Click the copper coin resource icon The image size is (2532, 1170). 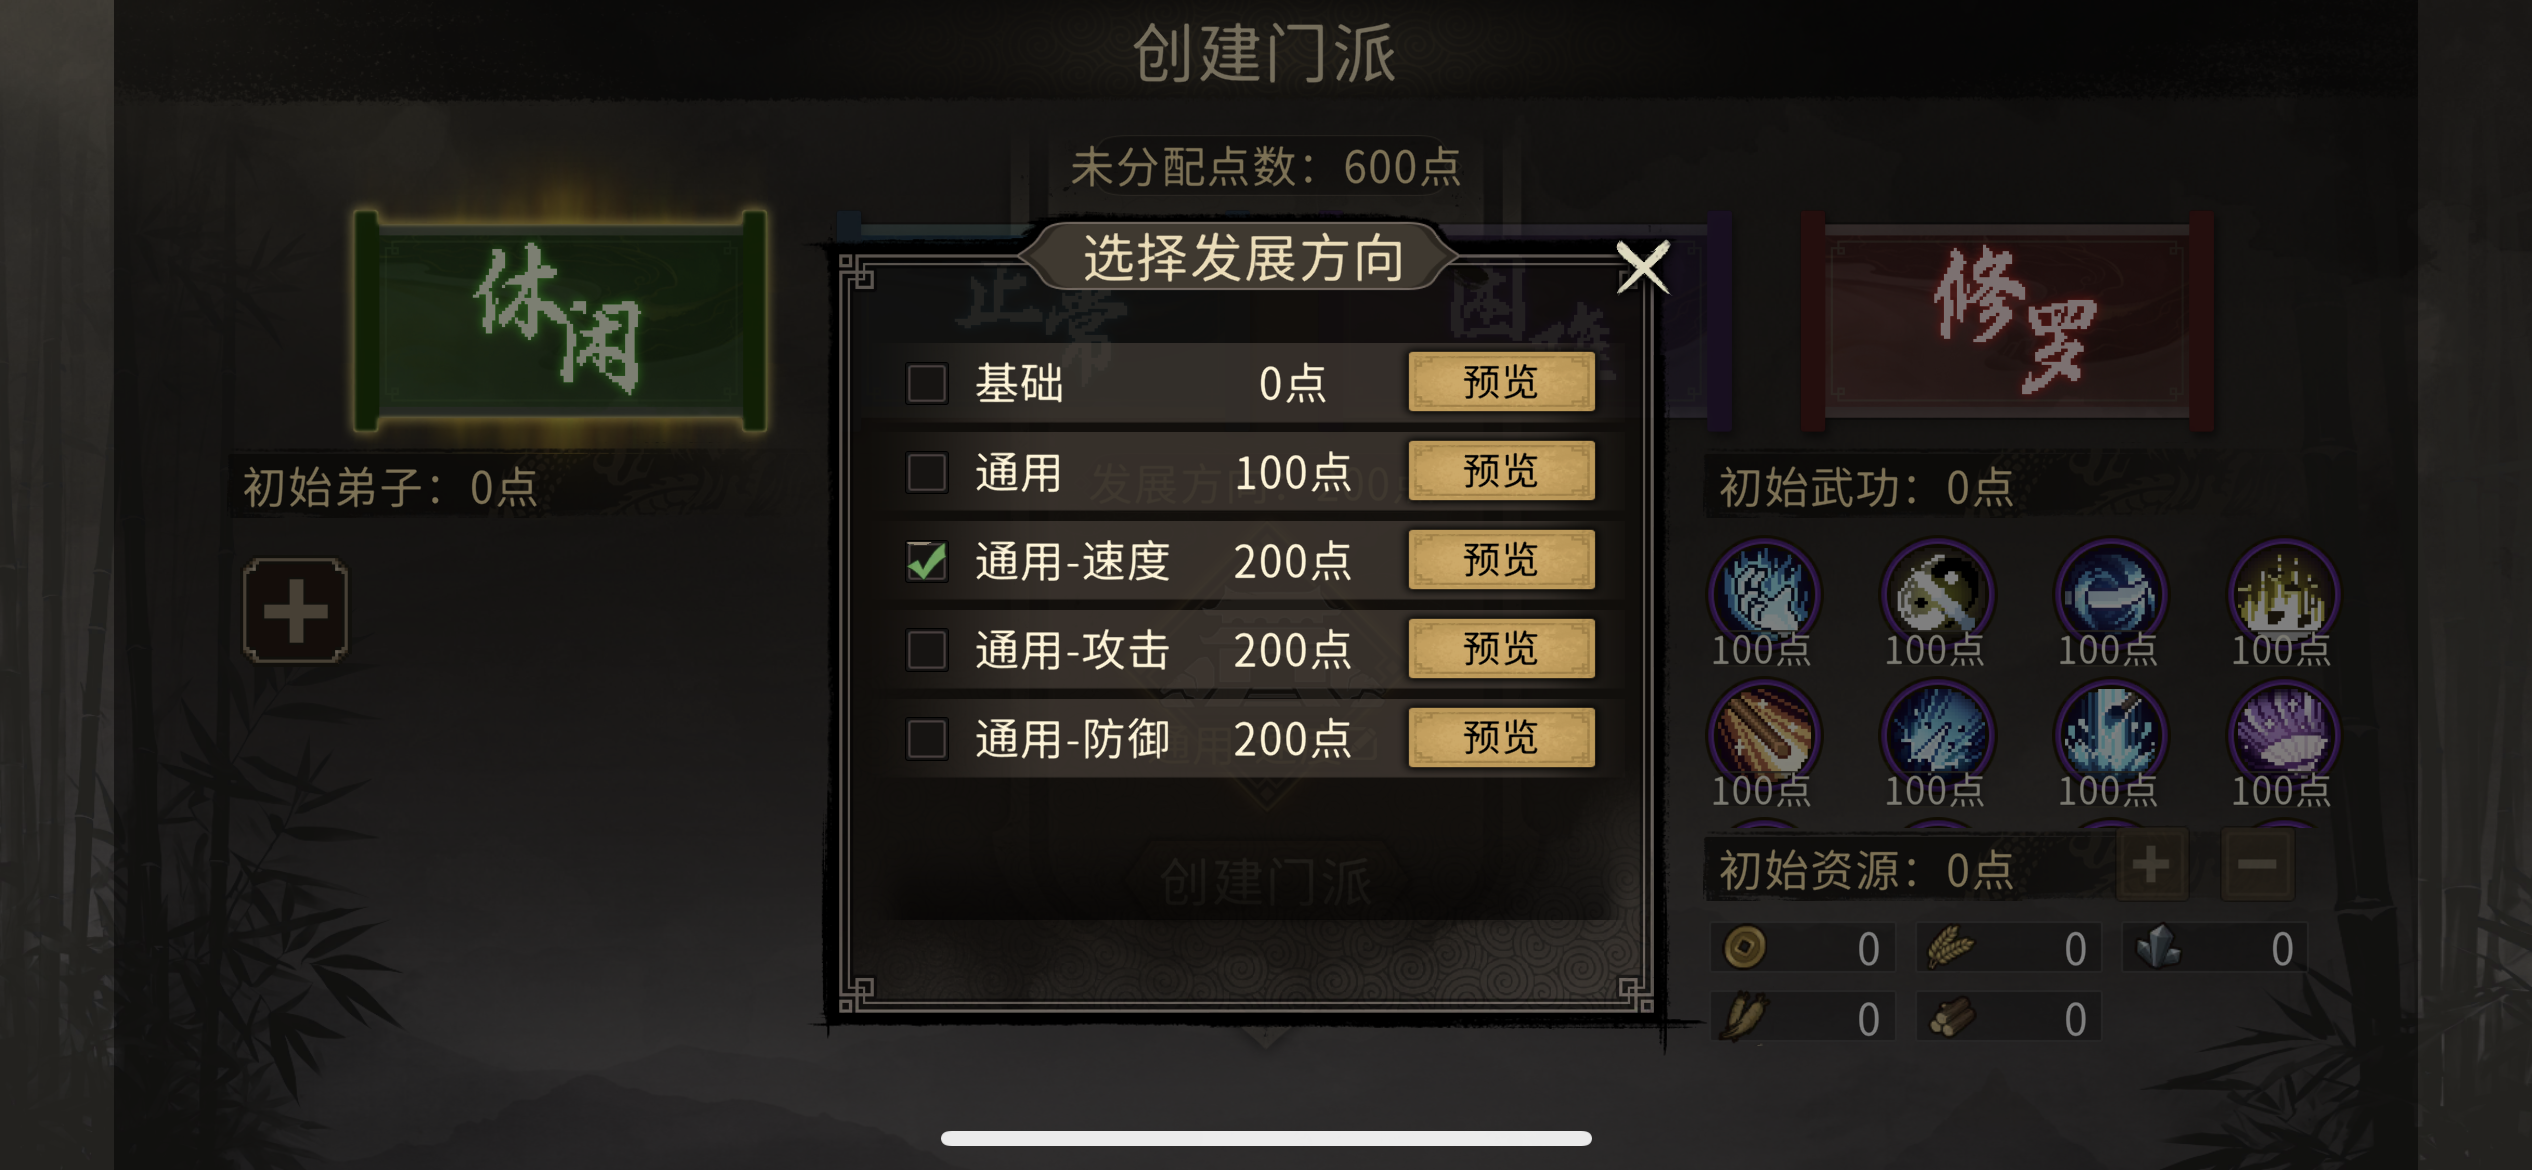click(1745, 946)
